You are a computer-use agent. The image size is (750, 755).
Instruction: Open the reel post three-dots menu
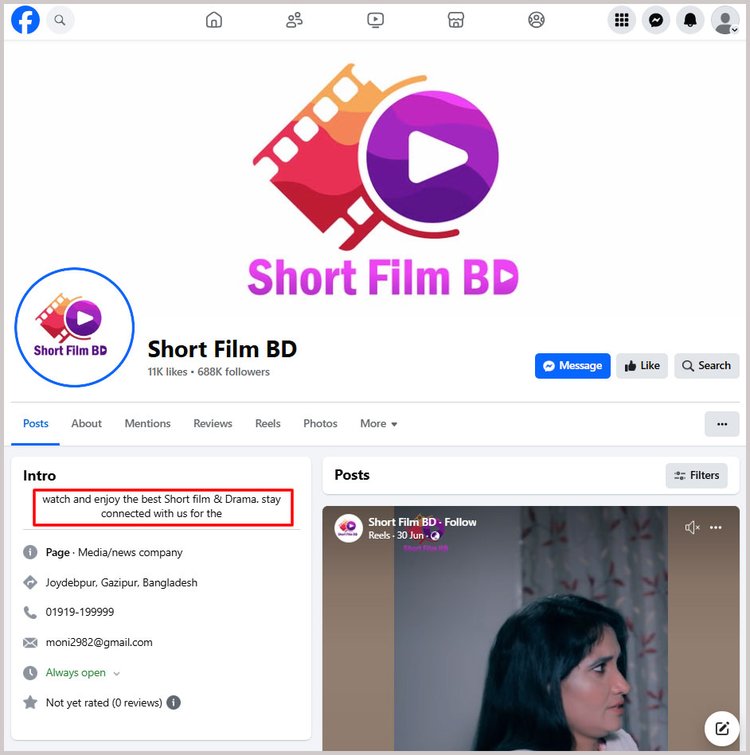(716, 528)
